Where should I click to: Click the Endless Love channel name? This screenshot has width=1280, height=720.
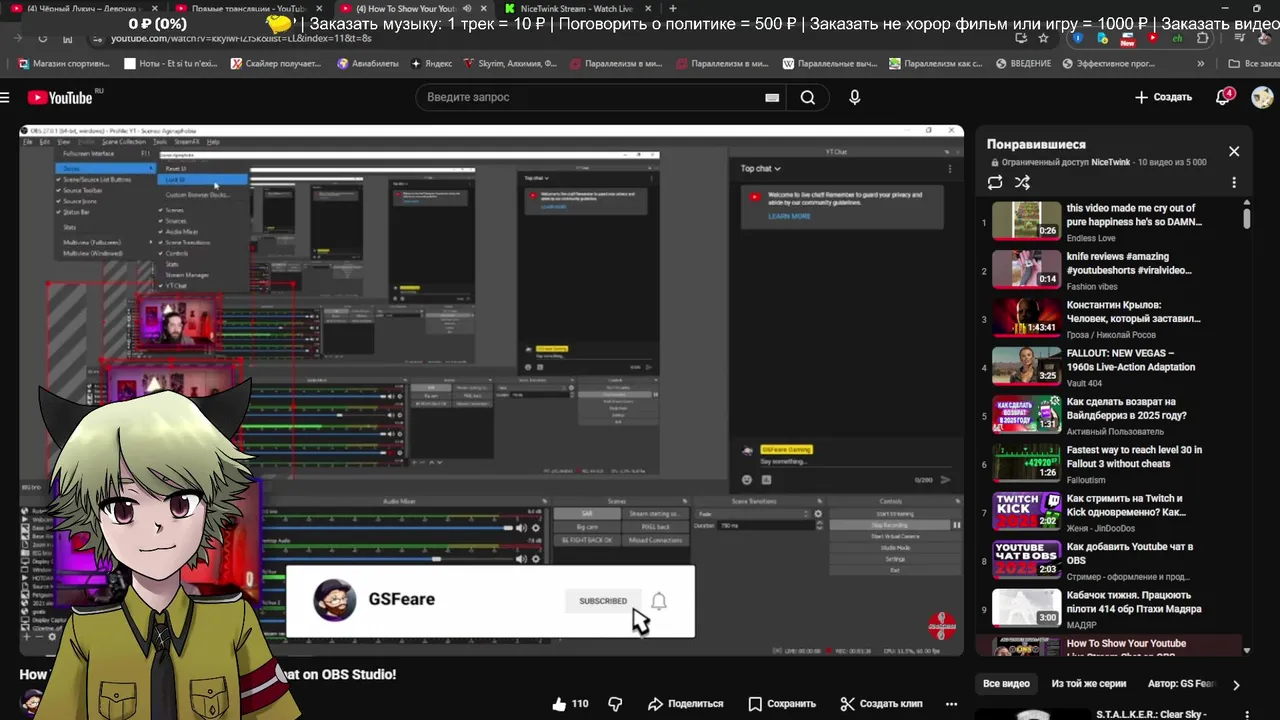point(1091,238)
